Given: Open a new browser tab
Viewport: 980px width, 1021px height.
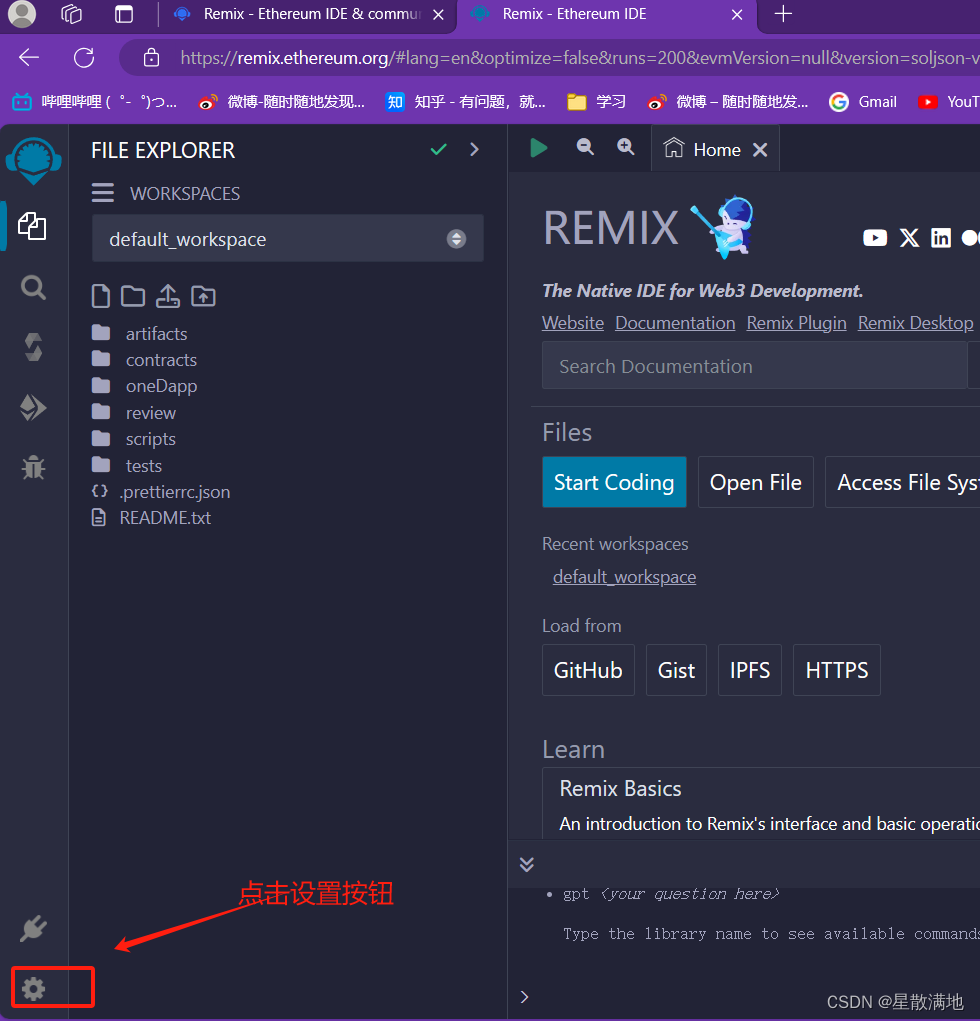Looking at the screenshot, I should (x=783, y=14).
